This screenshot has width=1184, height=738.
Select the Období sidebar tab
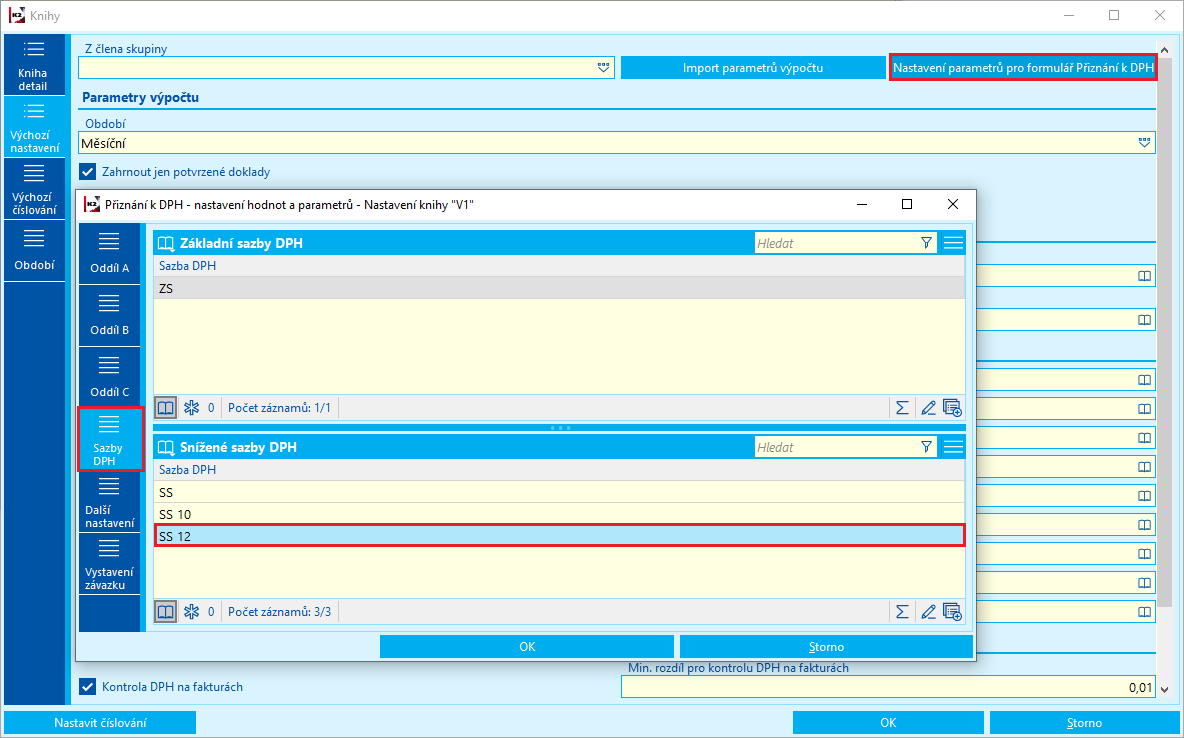[34, 251]
